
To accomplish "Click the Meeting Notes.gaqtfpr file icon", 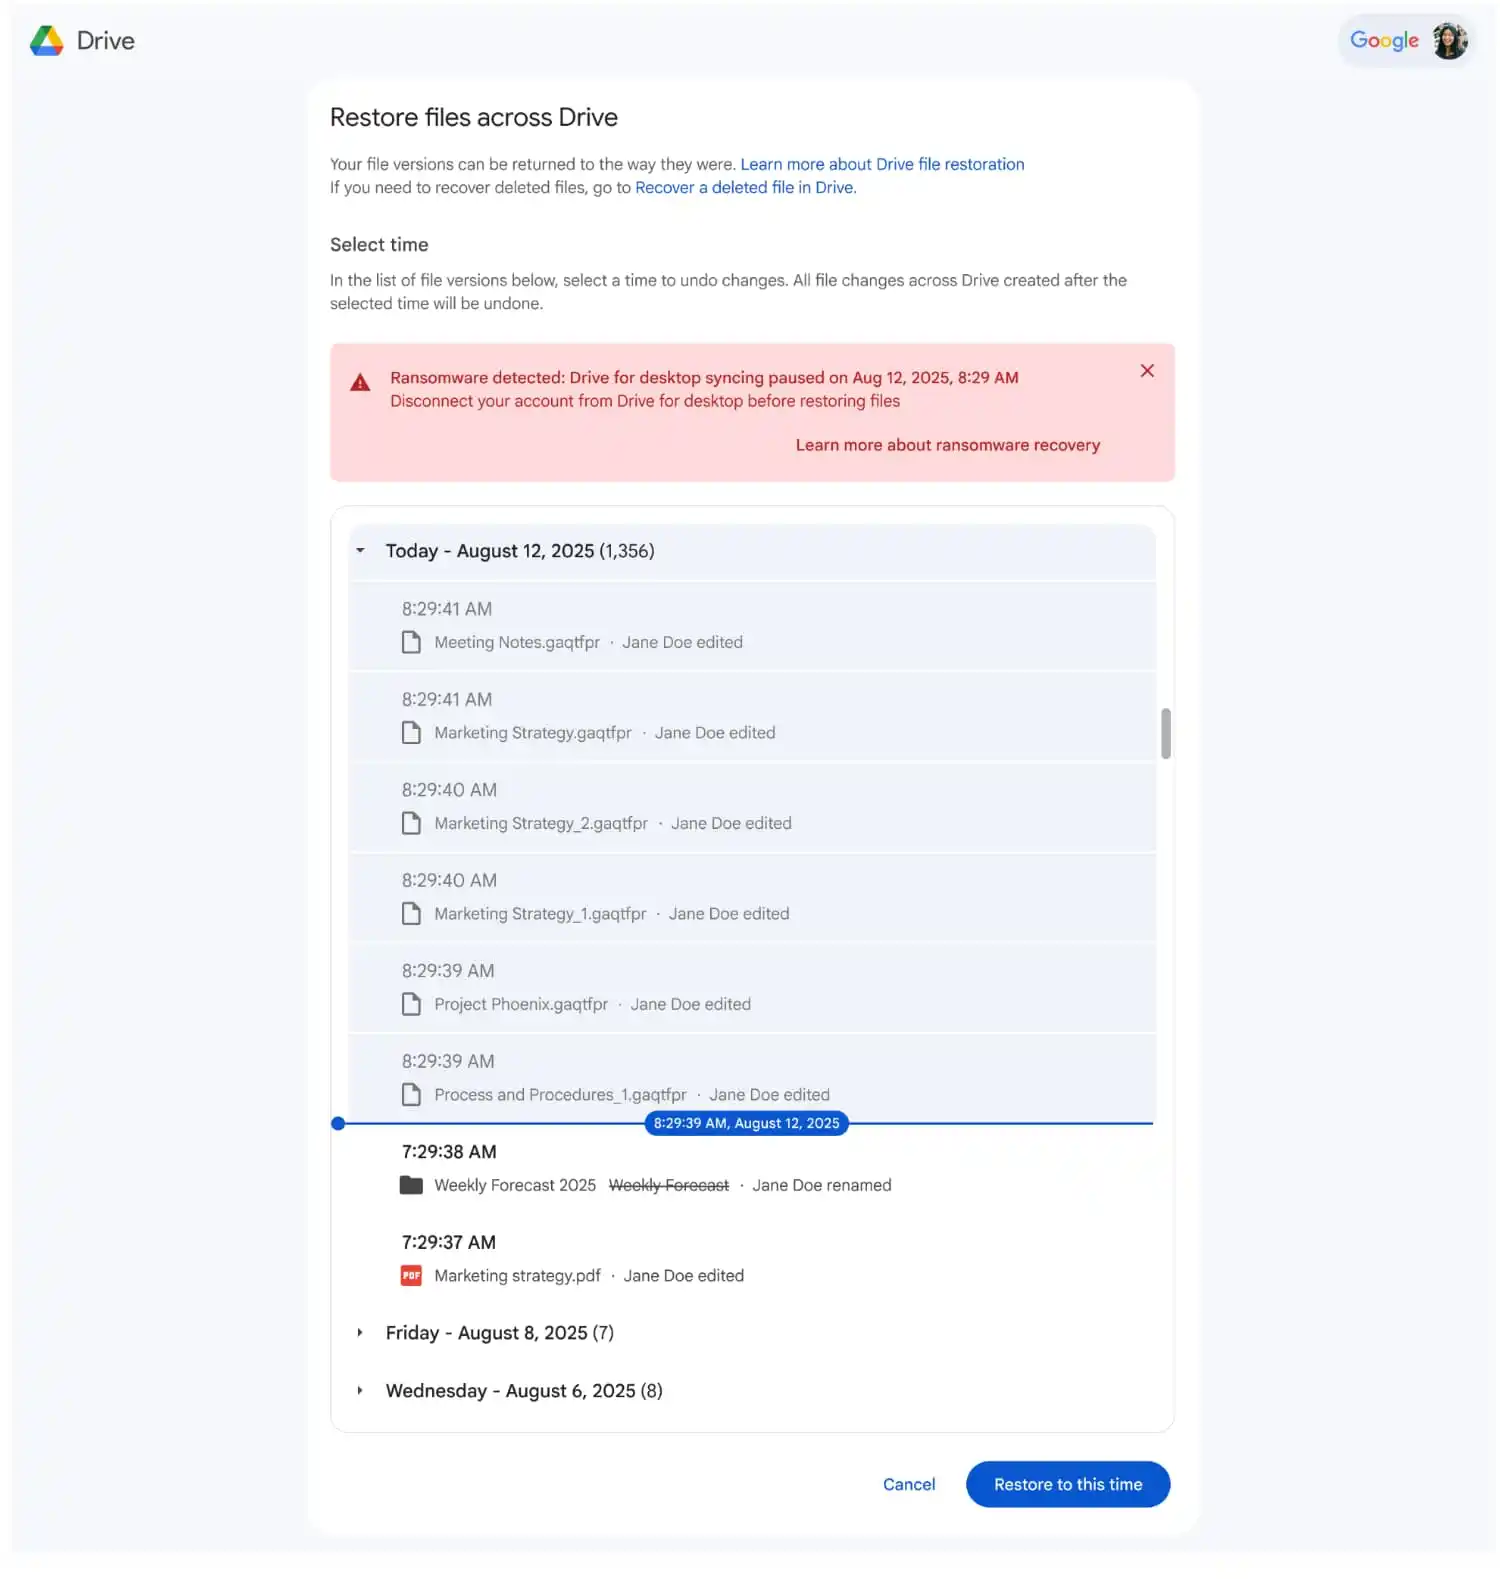I will [x=411, y=642].
